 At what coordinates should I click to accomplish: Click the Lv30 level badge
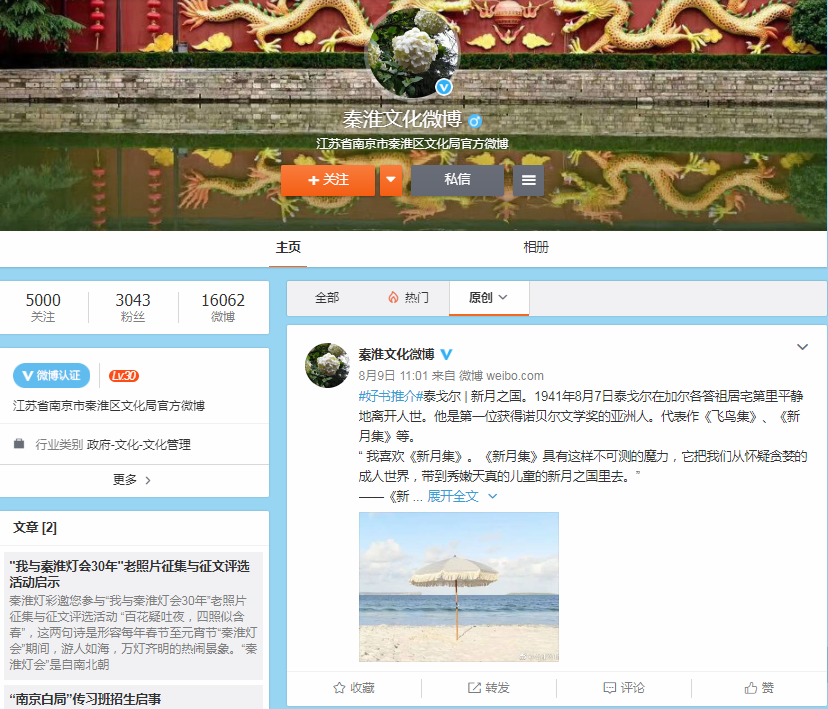click(124, 376)
